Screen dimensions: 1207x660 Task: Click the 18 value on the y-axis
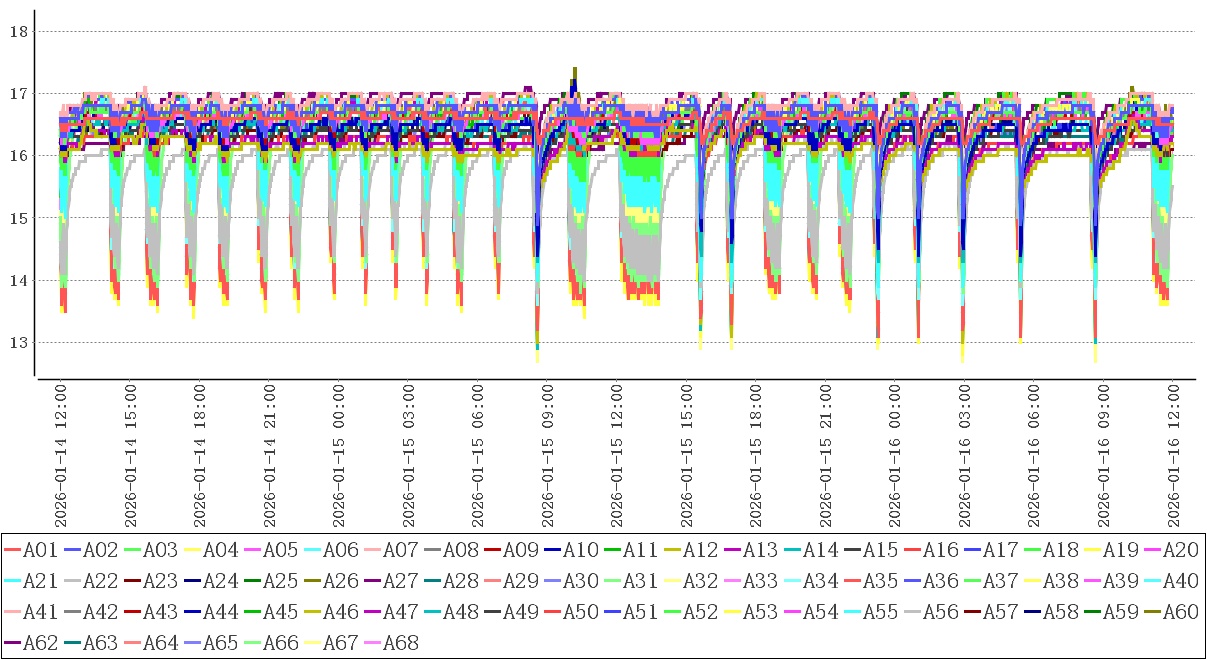point(19,31)
